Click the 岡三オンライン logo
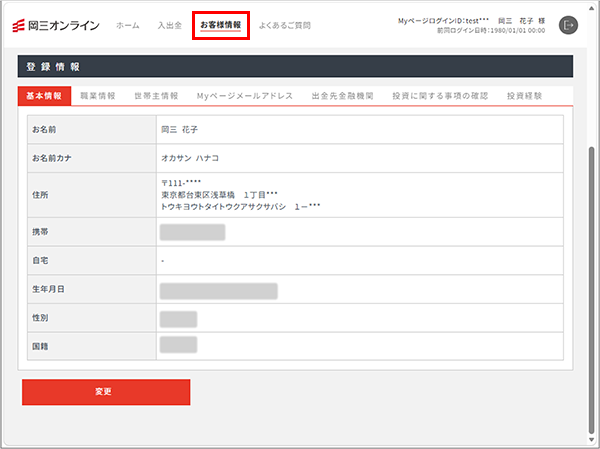The height and width of the screenshot is (449, 600). coord(56,26)
